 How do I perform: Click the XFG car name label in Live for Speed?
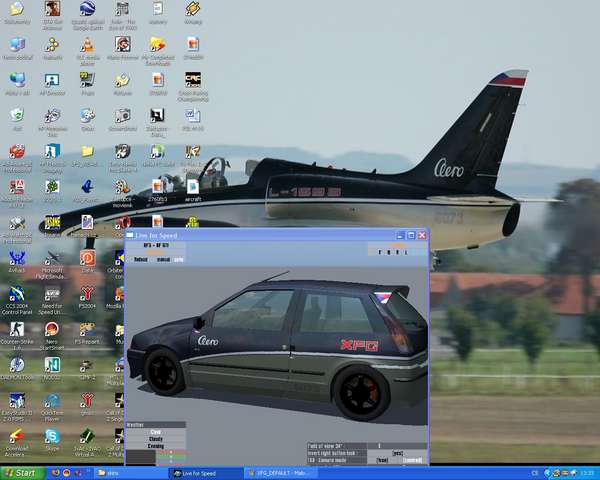[156, 245]
